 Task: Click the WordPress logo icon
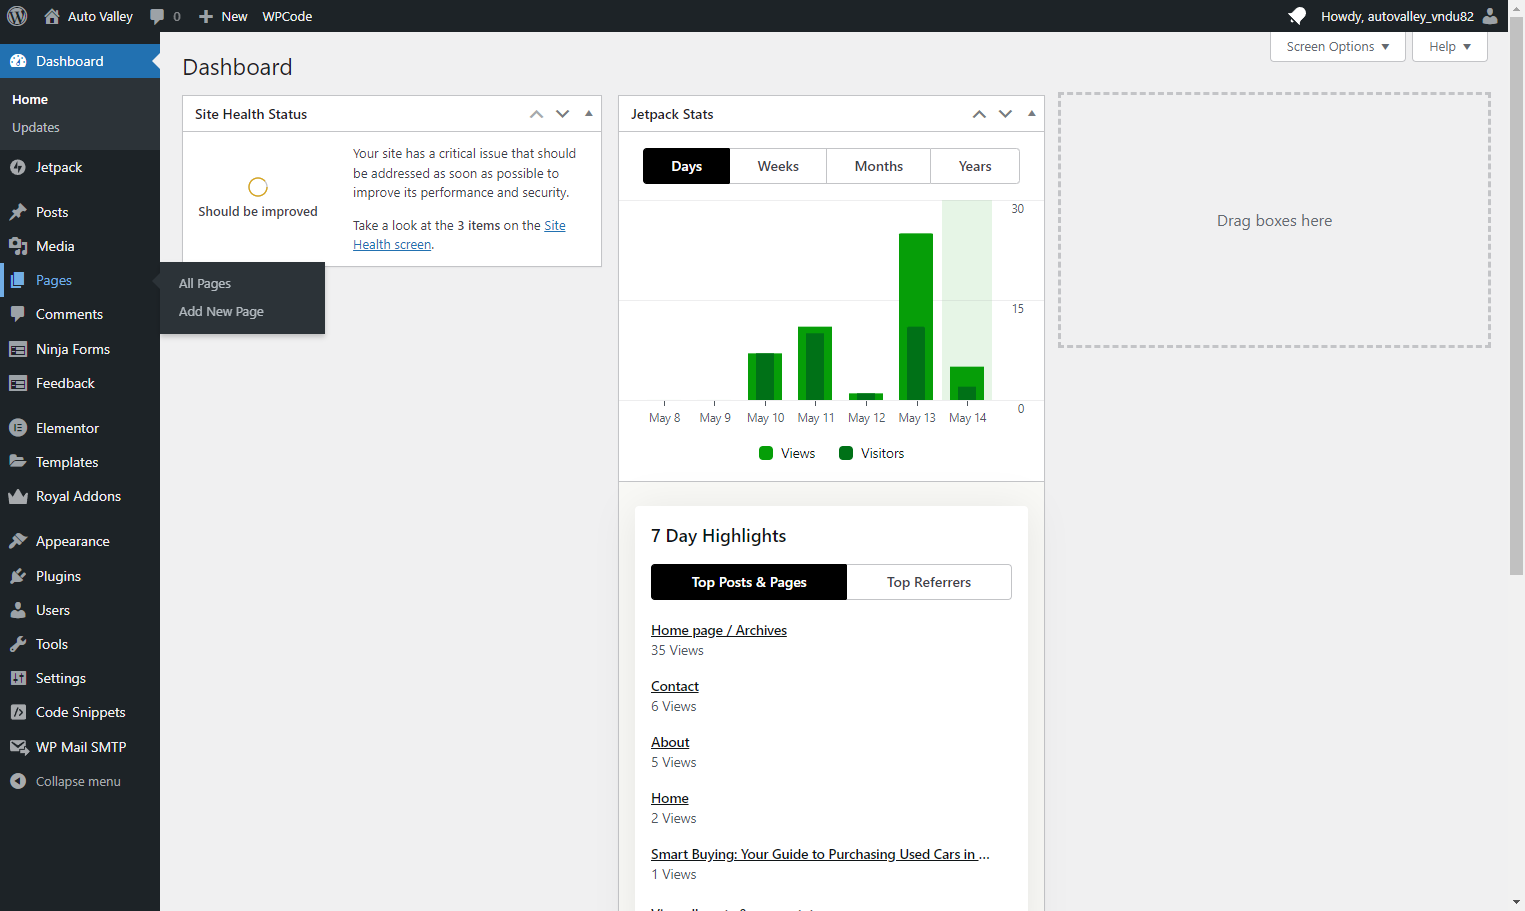point(17,16)
